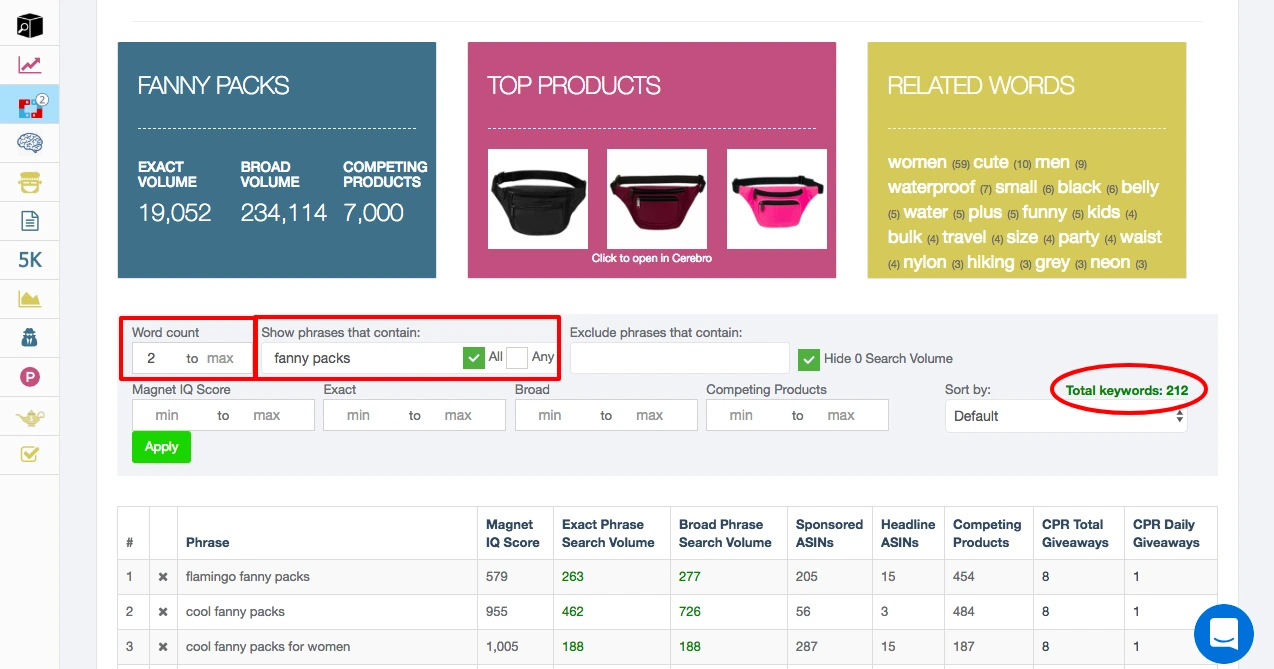Click the related word 'hiking'
This screenshot has width=1274, height=669.
990,262
